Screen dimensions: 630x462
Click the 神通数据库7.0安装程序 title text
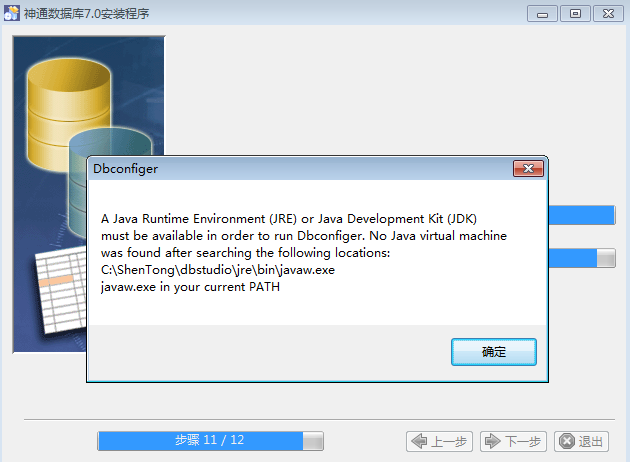[x=86, y=14]
